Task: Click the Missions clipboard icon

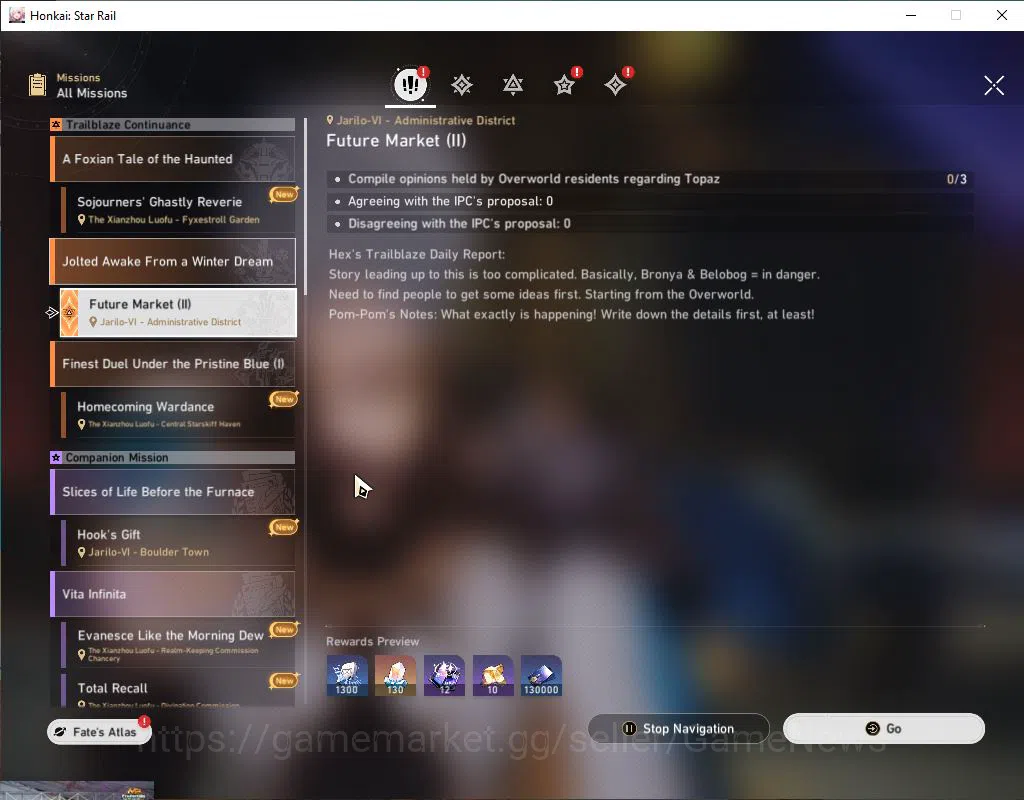Action: point(37,85)
